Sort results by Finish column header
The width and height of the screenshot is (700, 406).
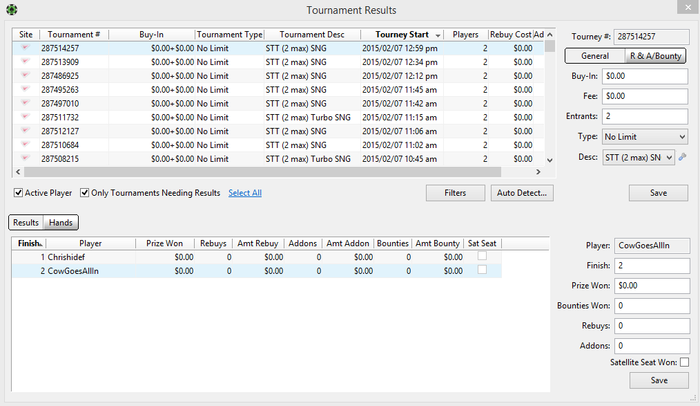coord(29,243)
